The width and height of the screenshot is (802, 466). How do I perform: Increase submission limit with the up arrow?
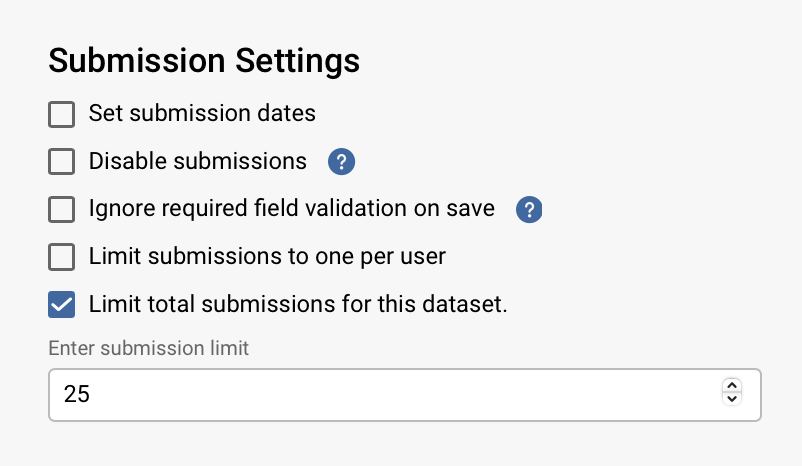(732, 386)
